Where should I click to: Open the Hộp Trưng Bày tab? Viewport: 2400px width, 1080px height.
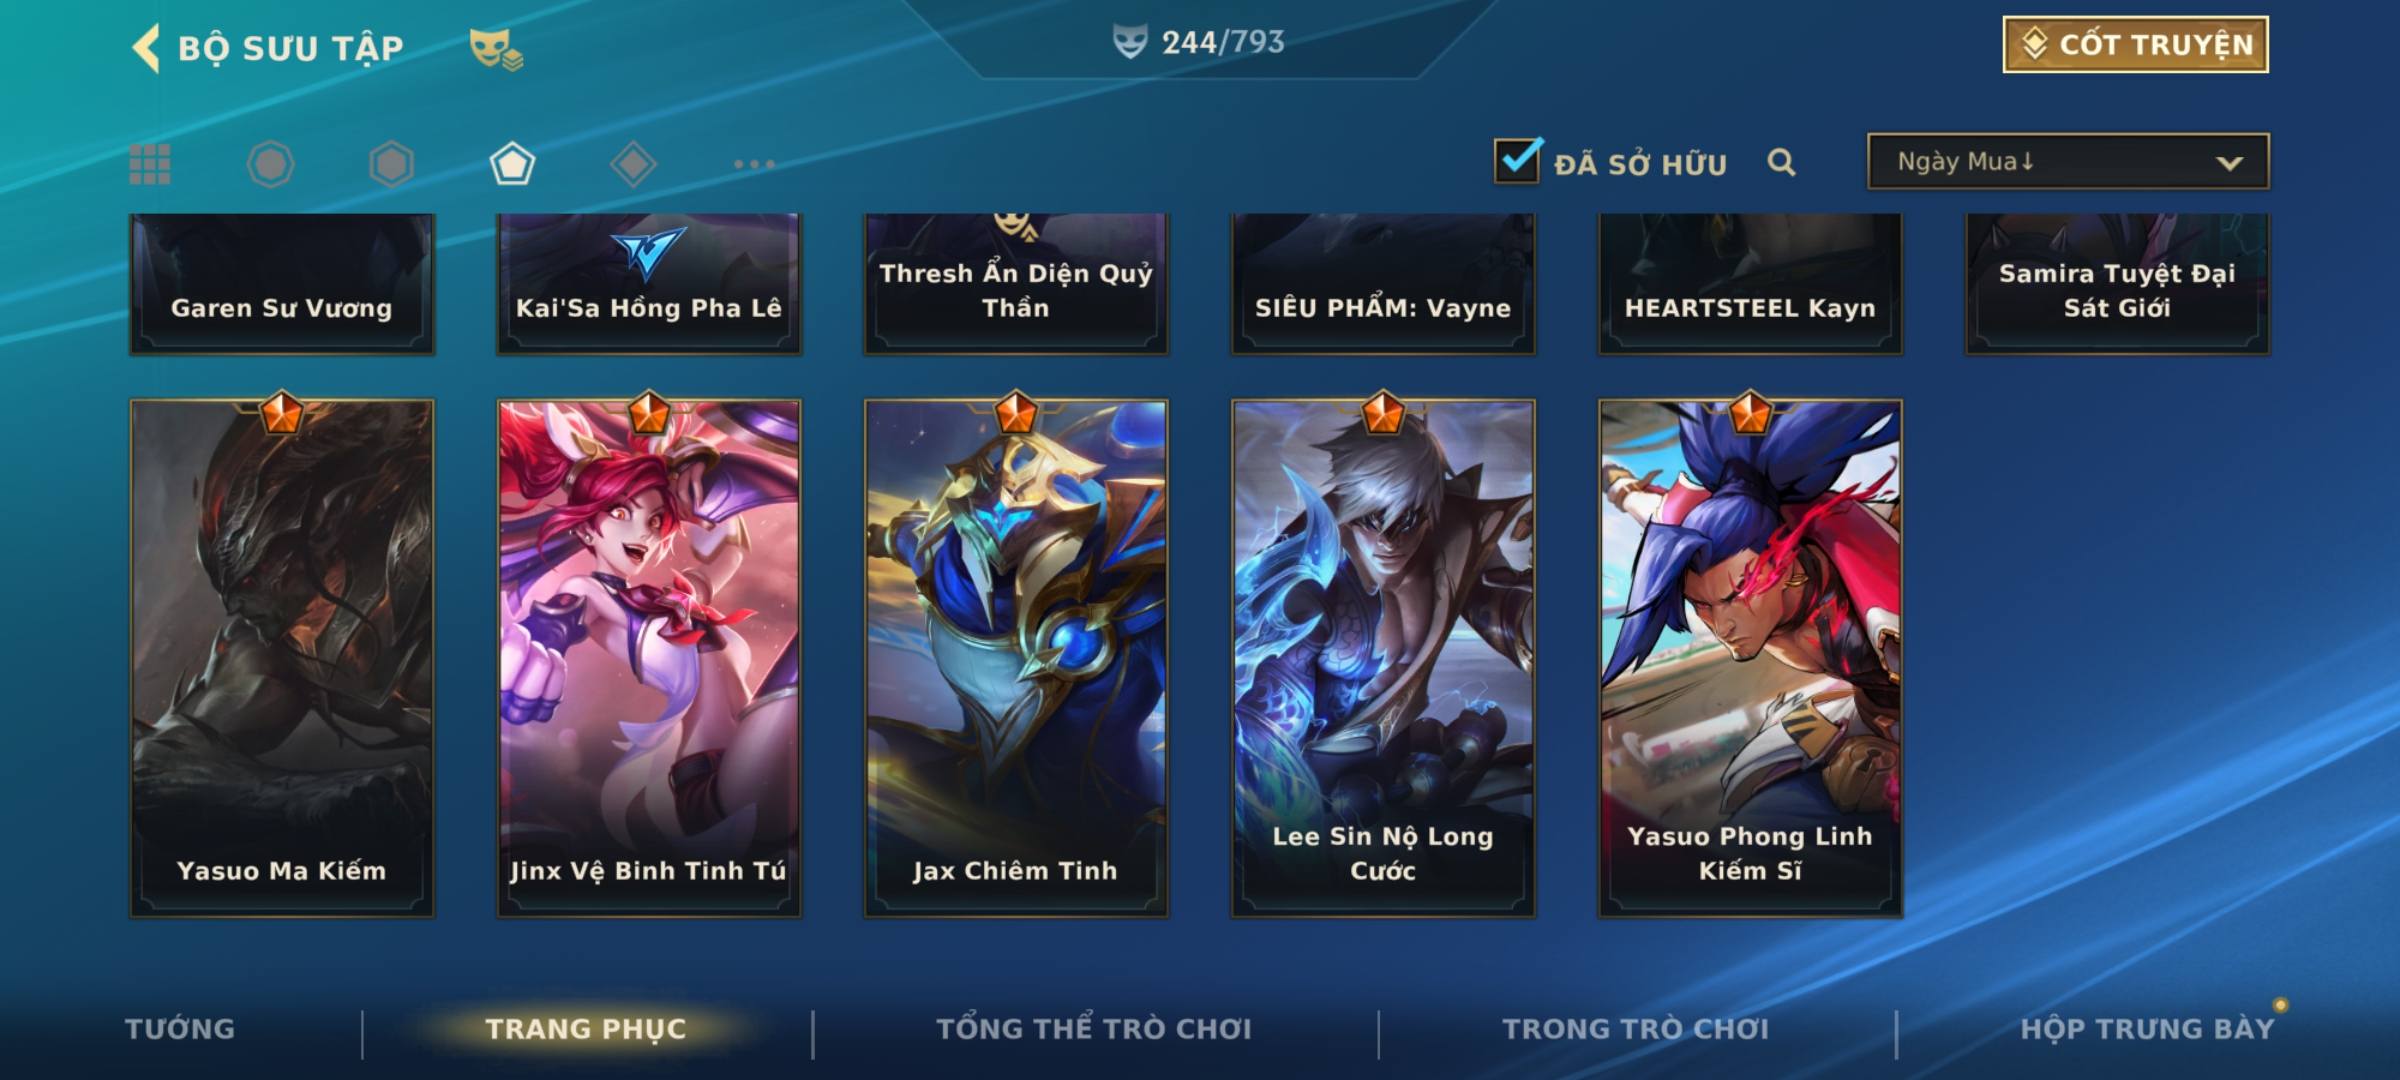point(2147,1029)
